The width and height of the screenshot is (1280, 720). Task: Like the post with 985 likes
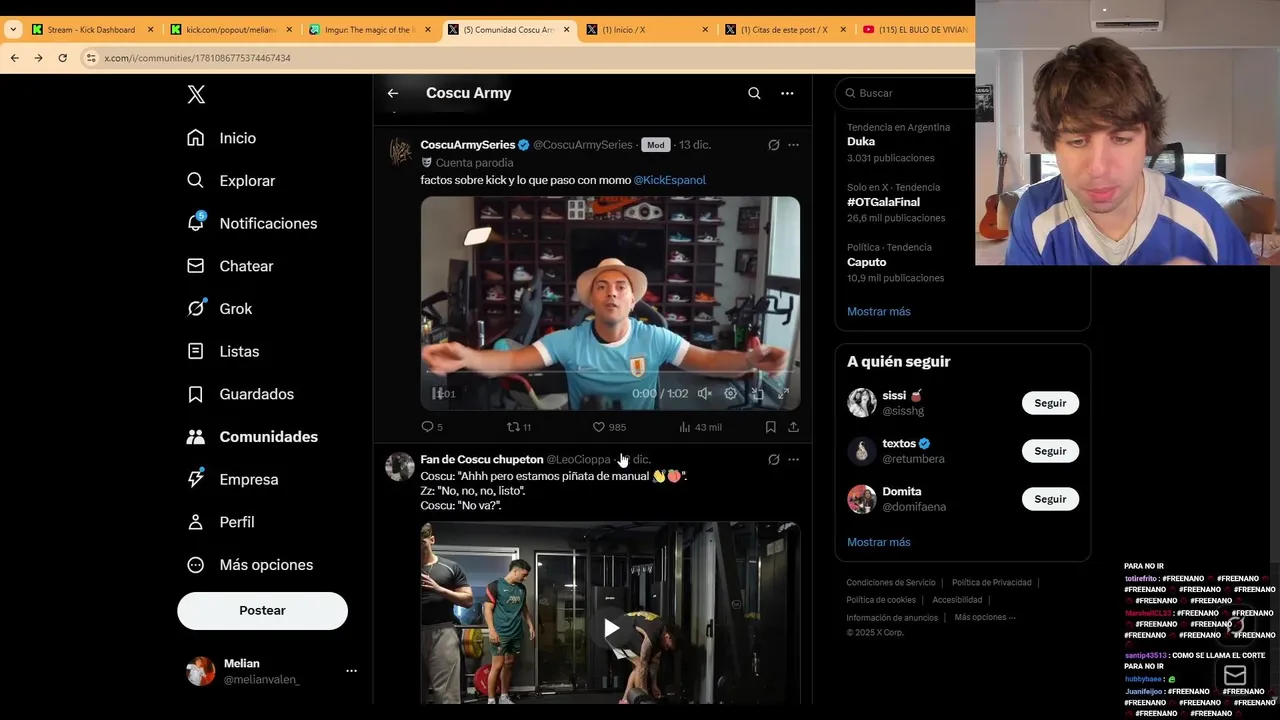tap(609, 427)
